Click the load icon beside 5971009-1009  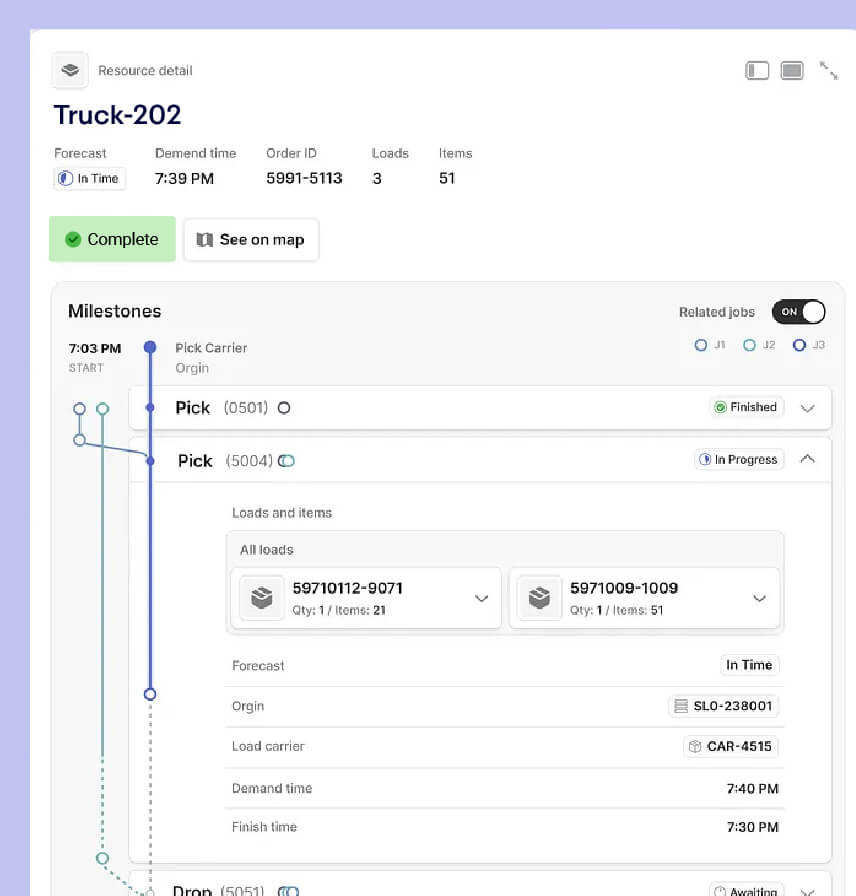[539, 597]
